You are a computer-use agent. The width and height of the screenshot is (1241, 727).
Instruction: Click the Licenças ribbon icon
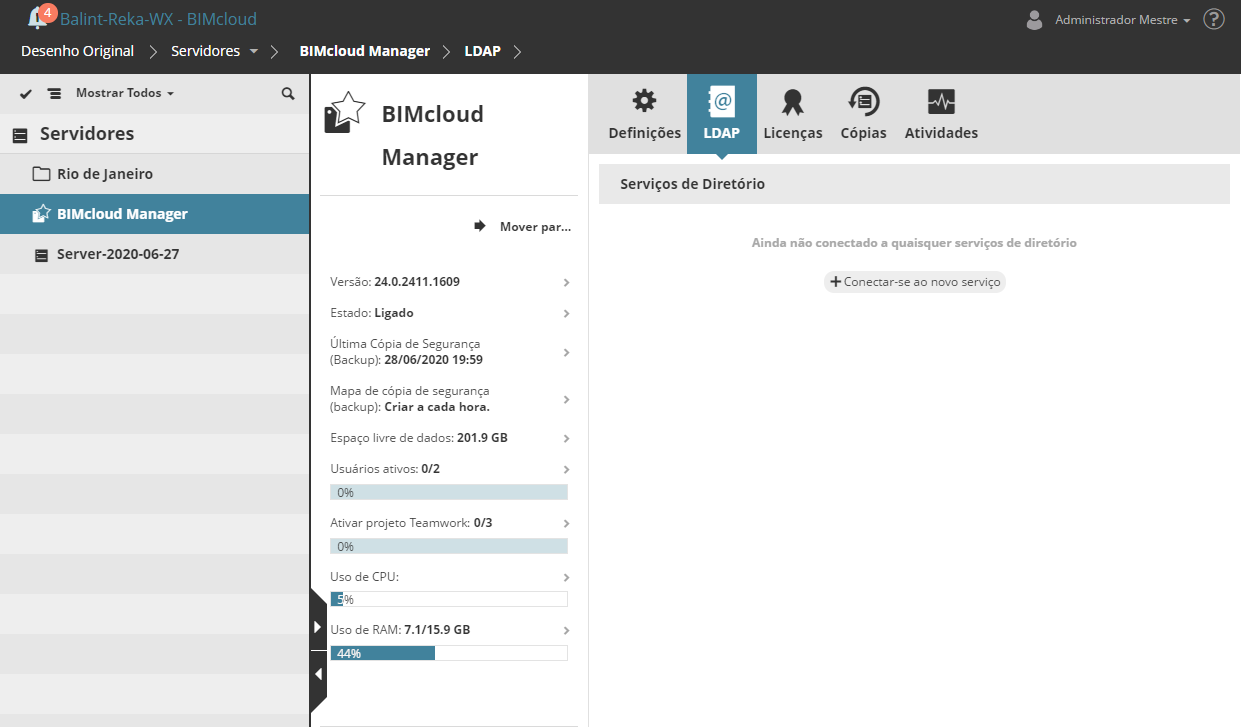pyautogui.click(x=793, y=101)
